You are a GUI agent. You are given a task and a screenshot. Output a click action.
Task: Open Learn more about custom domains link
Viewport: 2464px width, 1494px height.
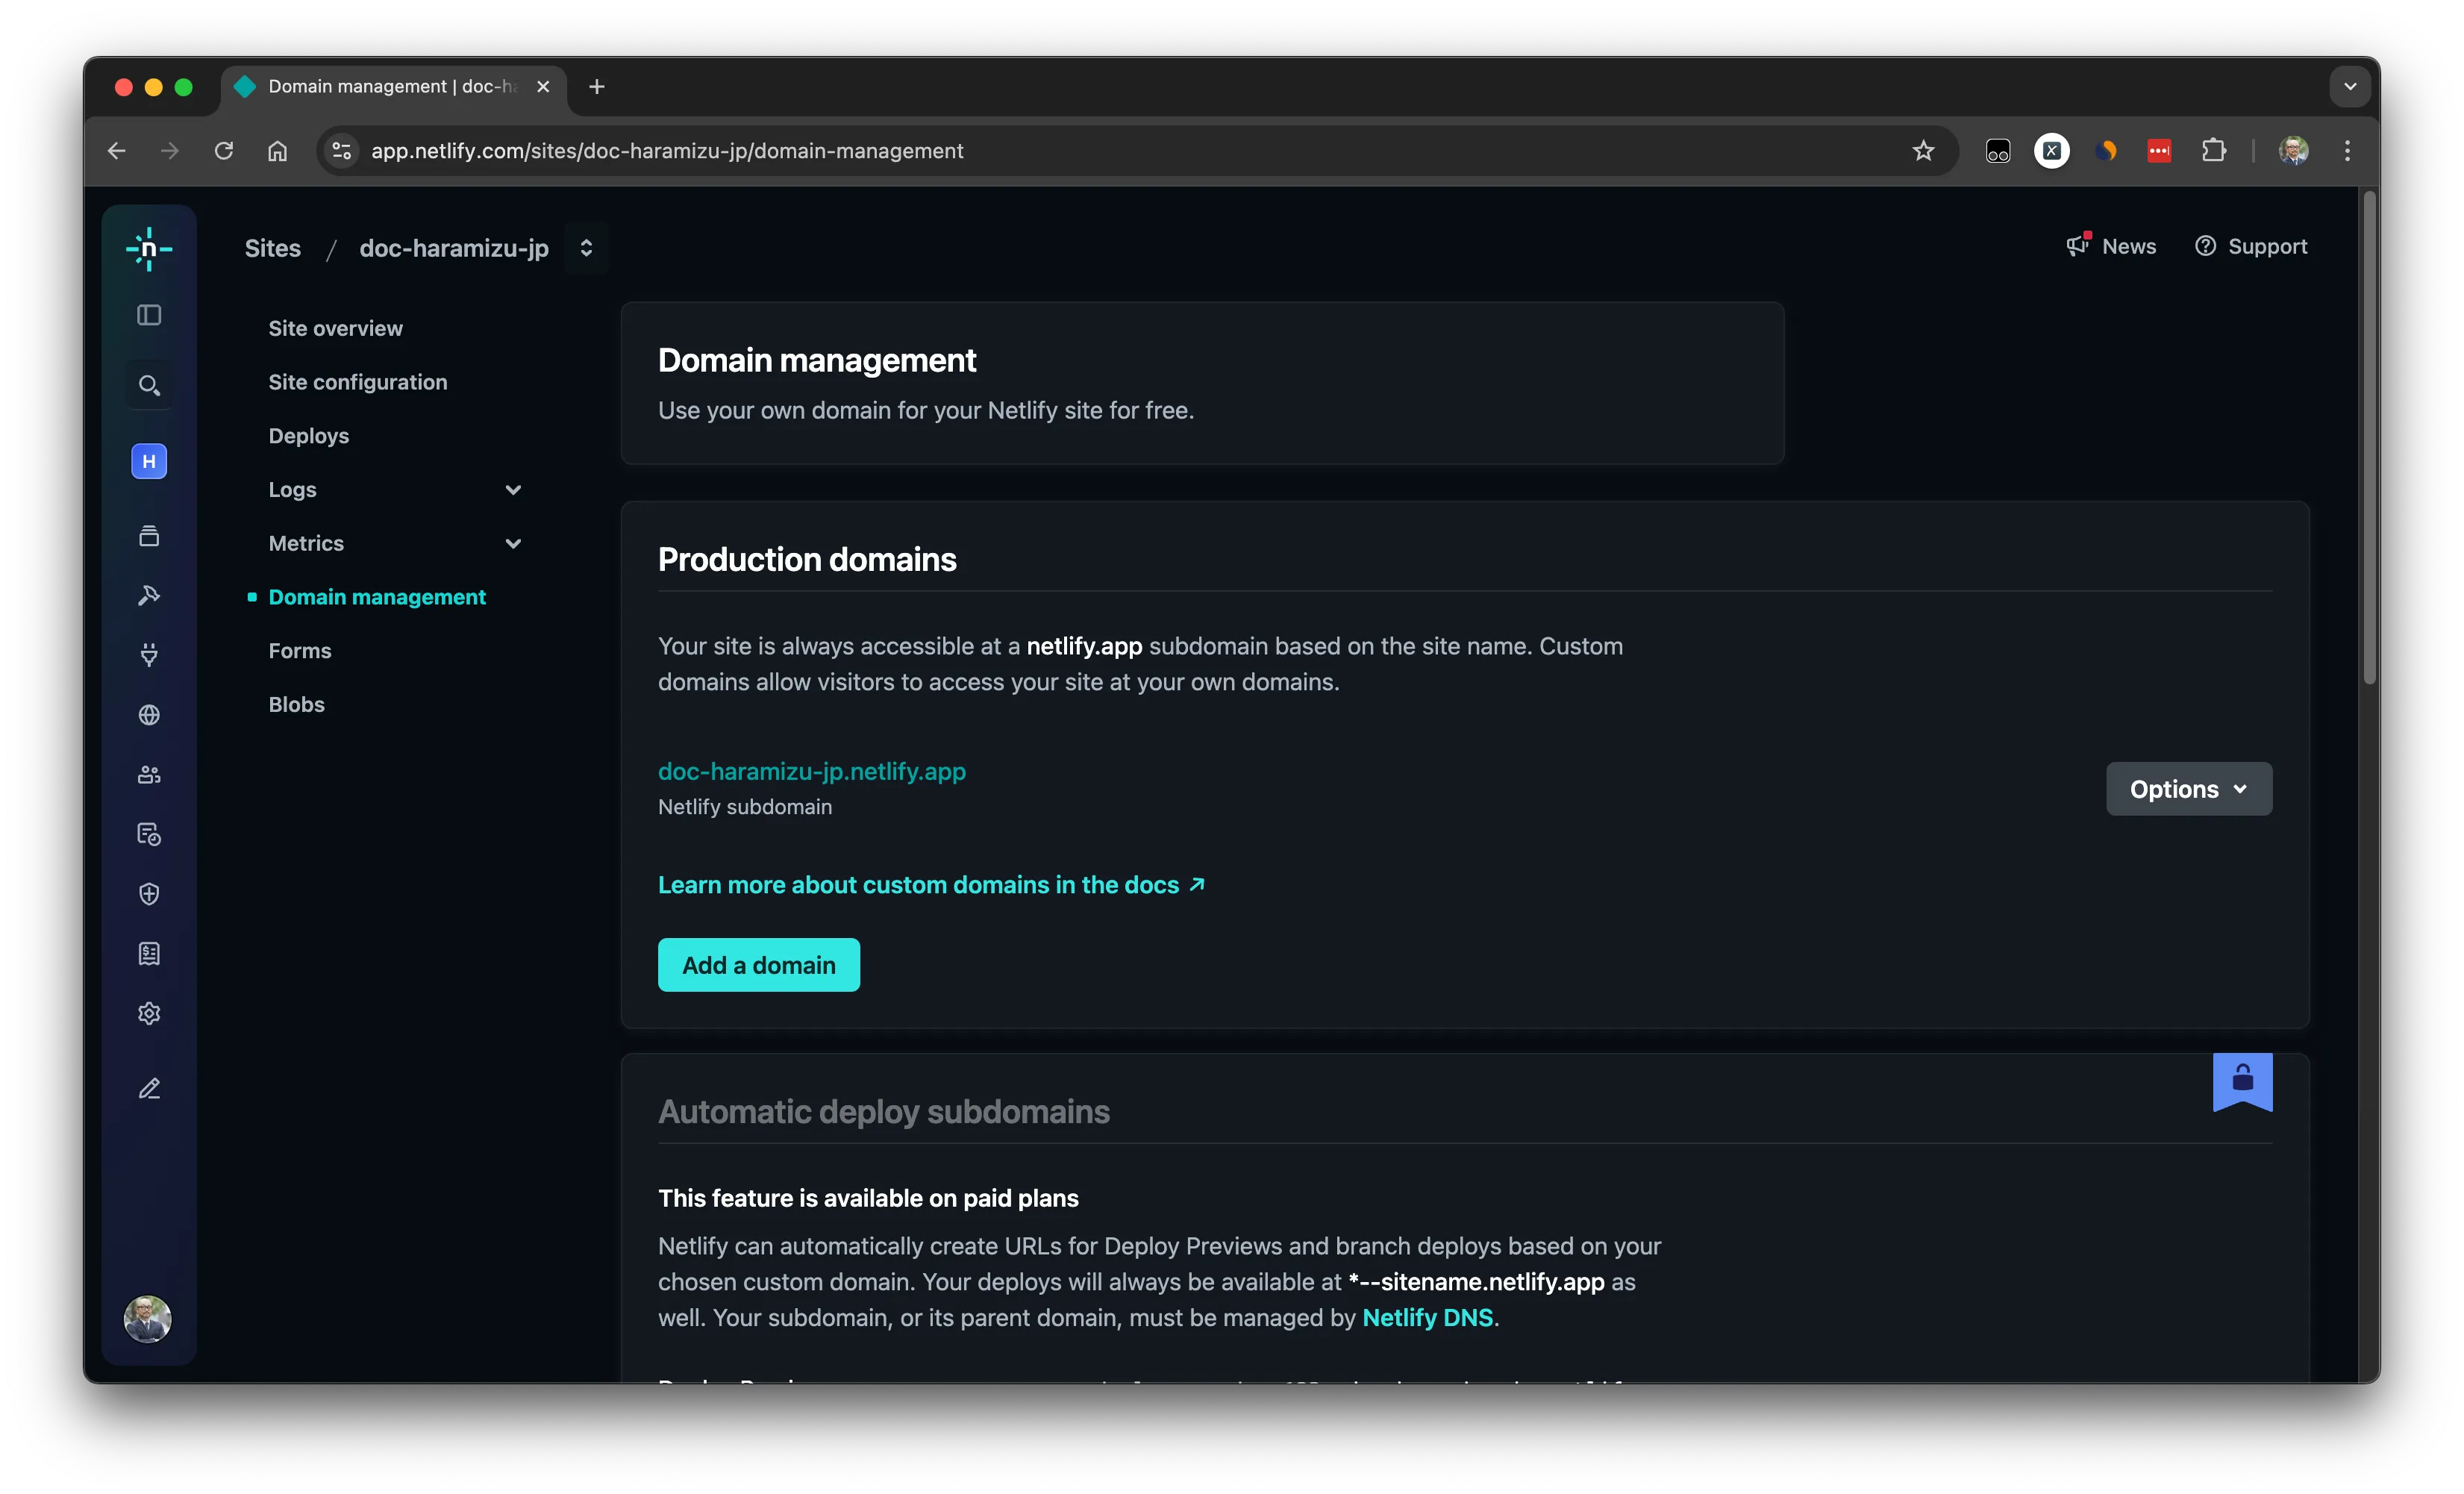pos(929,885)
